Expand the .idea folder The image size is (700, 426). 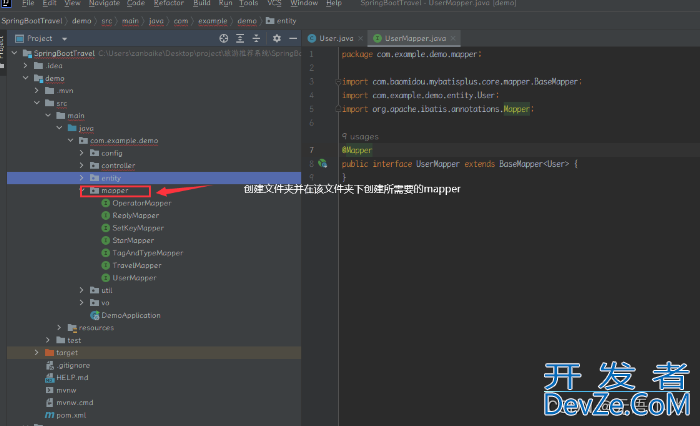[x=25, y=66]
